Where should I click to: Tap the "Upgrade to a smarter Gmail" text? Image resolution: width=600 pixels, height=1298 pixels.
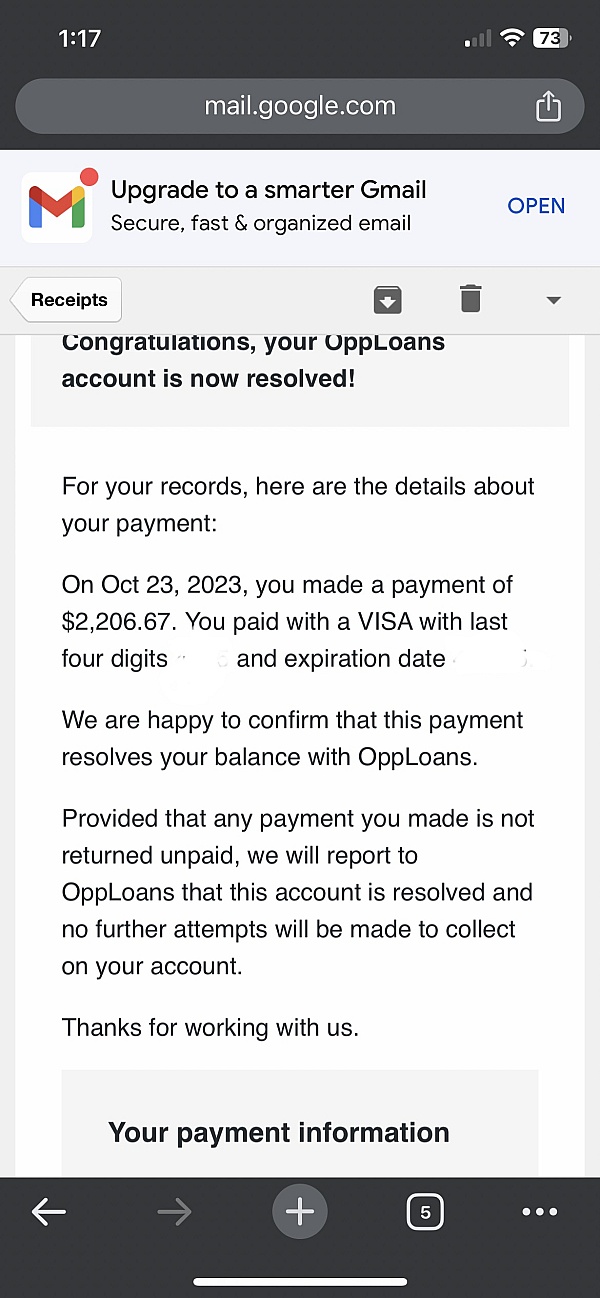tap(269, 190)
